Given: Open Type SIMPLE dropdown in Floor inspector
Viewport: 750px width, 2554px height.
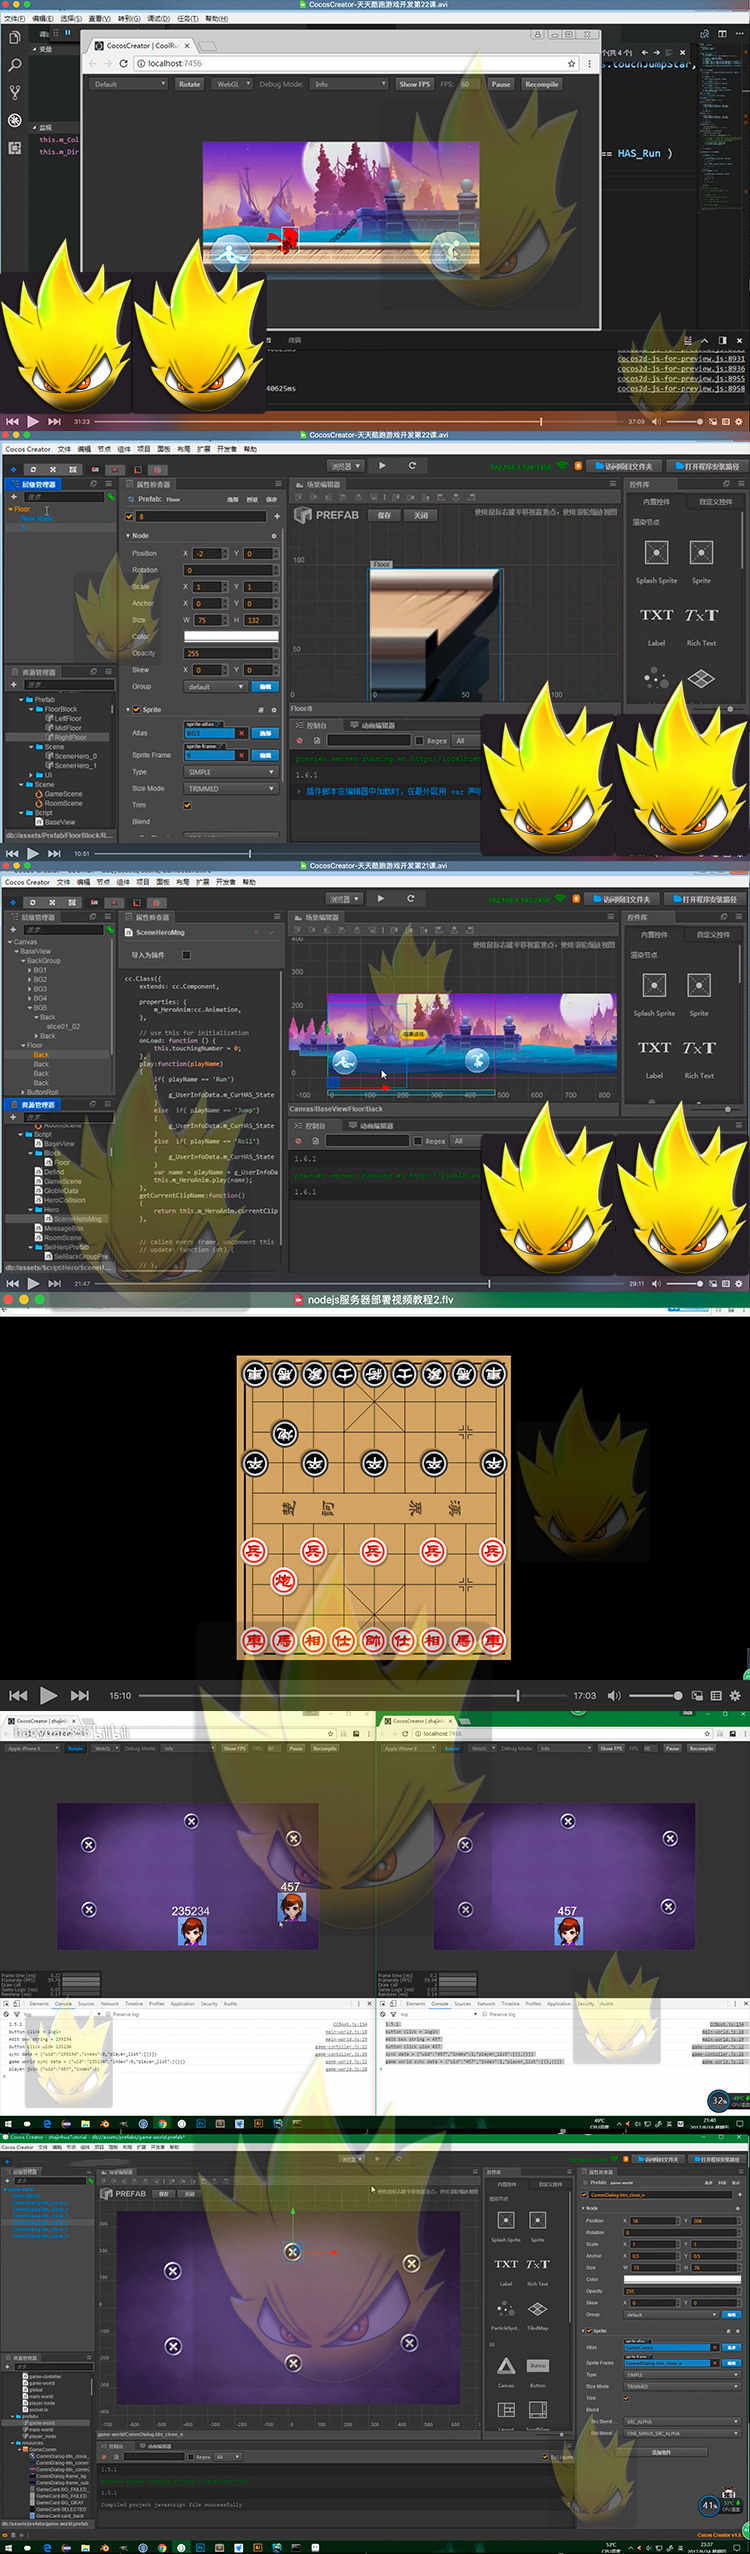Looking at the screenshot, I should point(230,771).
